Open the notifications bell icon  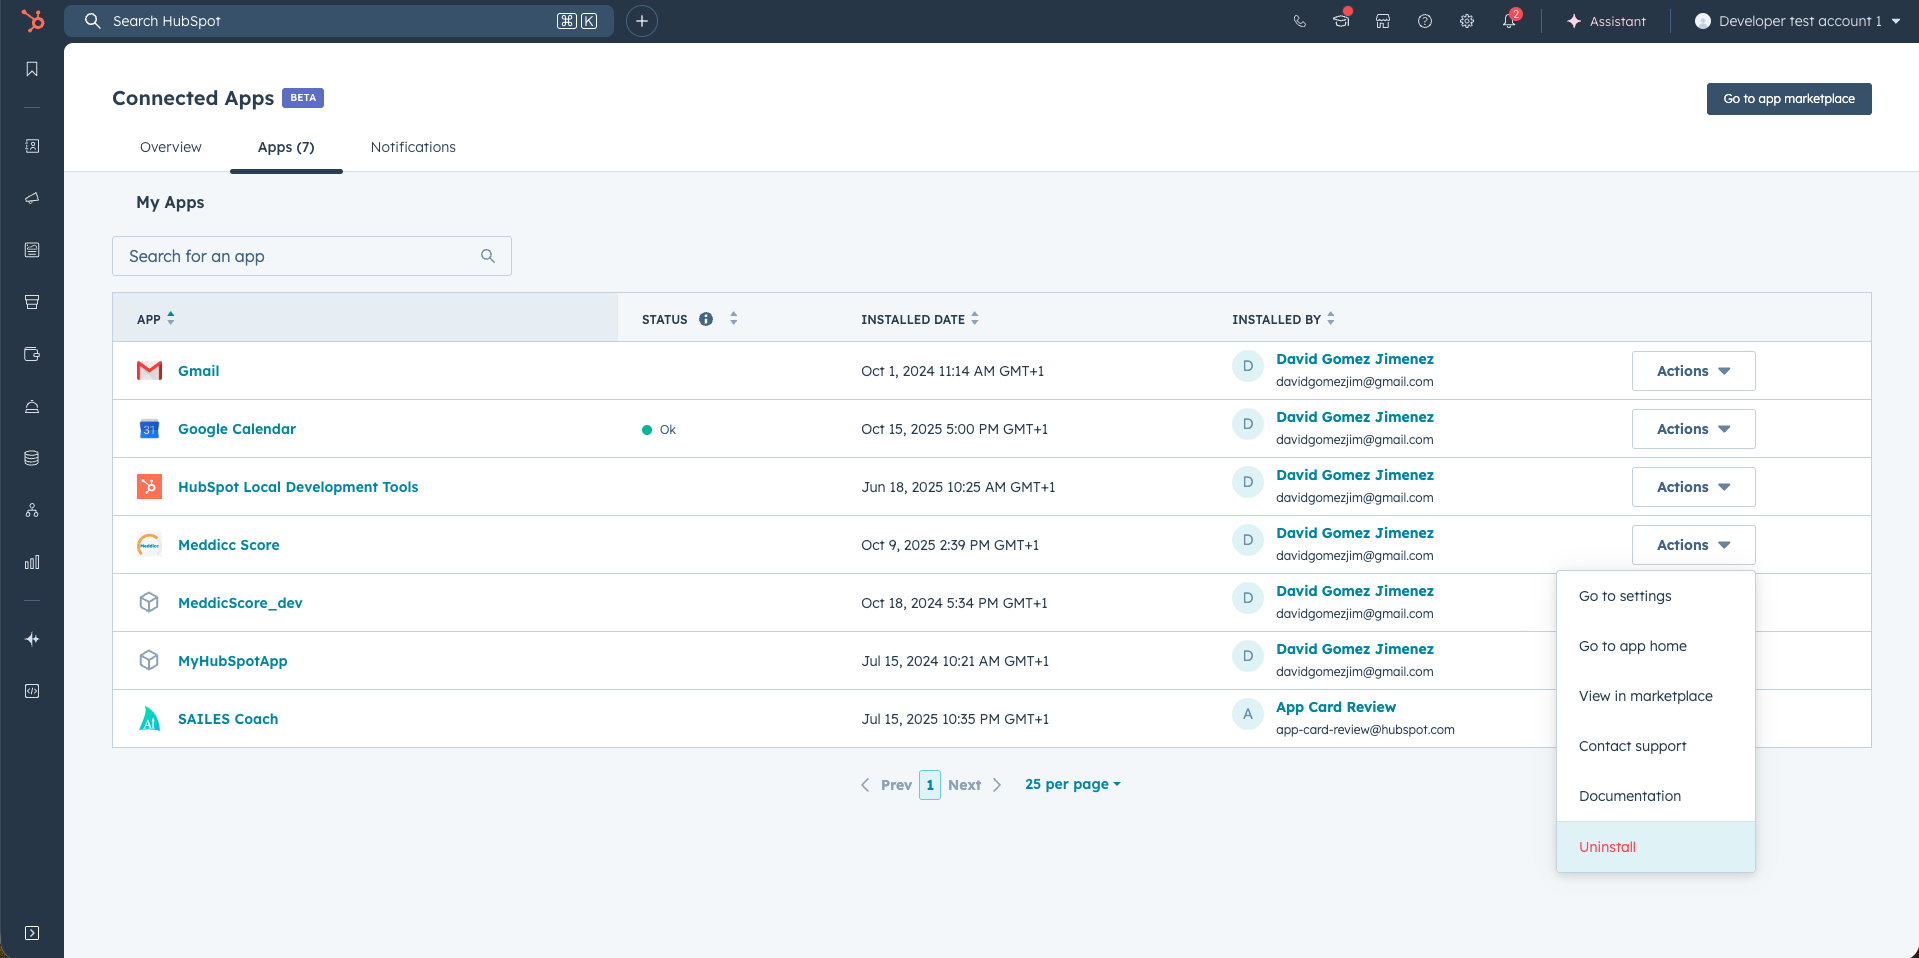(1508, 21)
